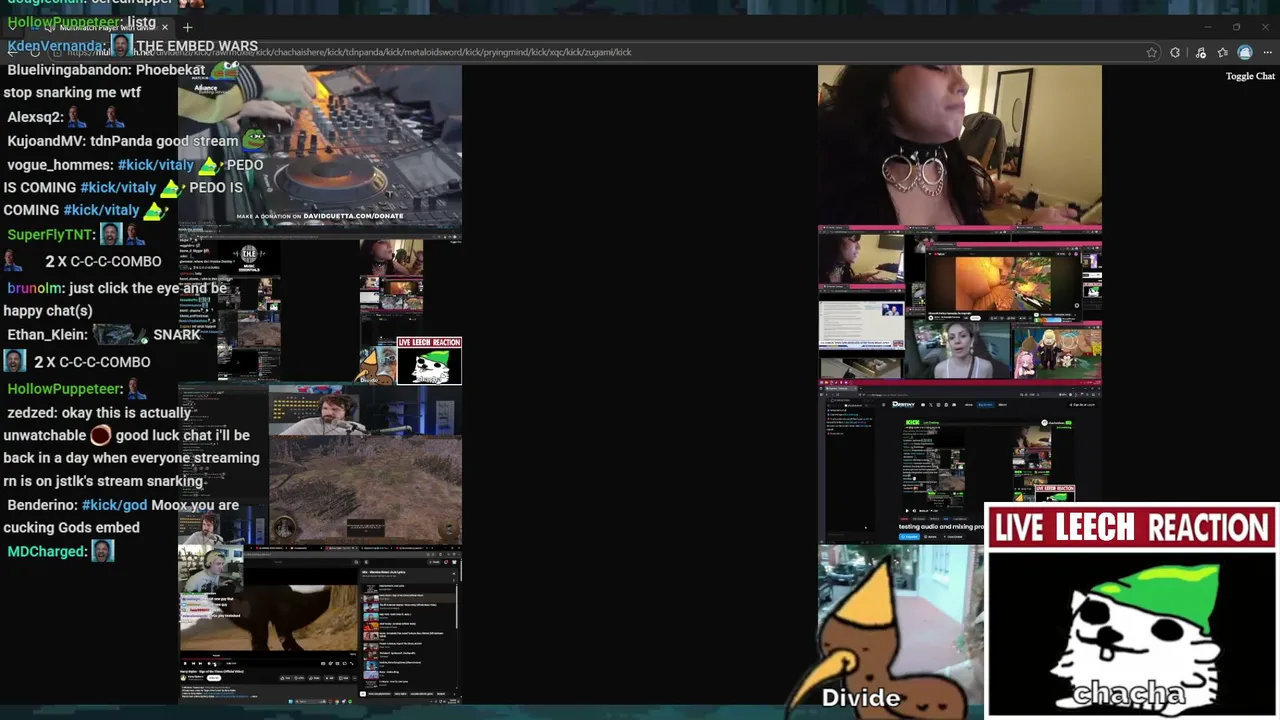Open the #kick/vitaly link beside vogue_hommes
The width and height of the screenshot is (1280, 720).
point(155,165)
